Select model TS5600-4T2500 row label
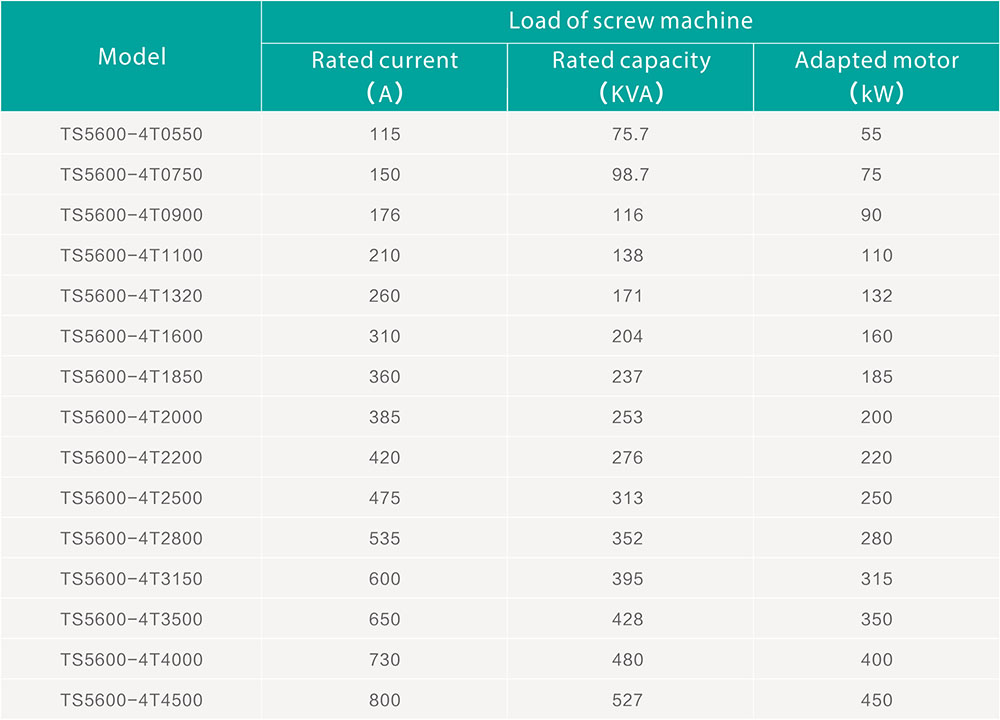Screen dimensions: 1000x720 pos(131,498)
